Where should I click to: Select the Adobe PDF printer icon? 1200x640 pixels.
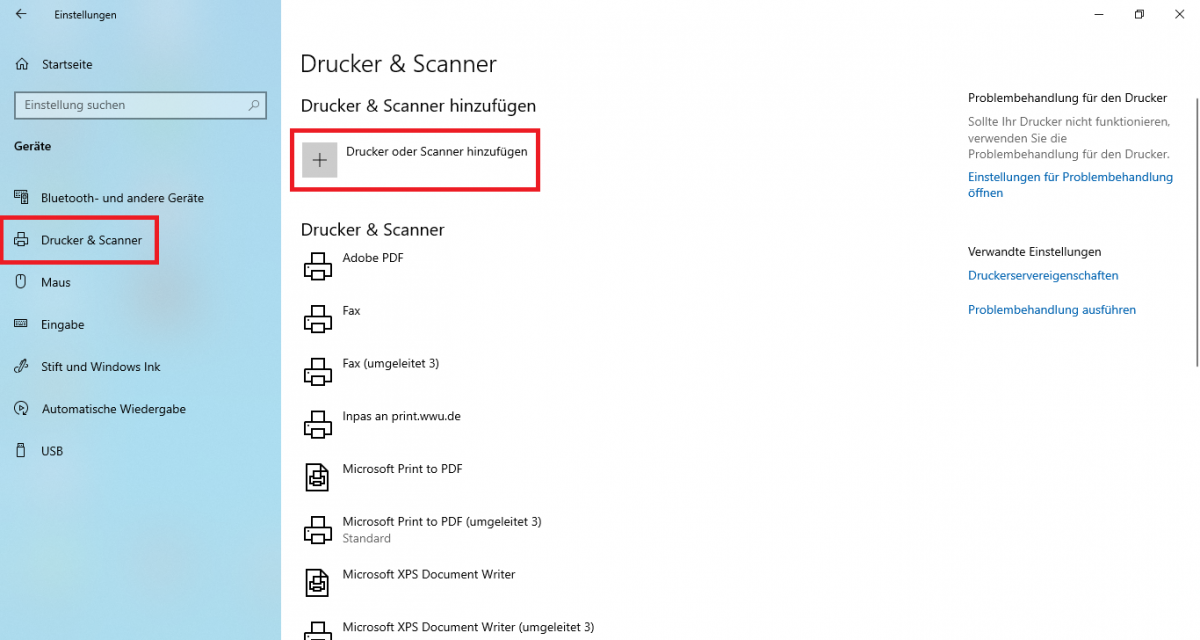[x=318, y=266]
